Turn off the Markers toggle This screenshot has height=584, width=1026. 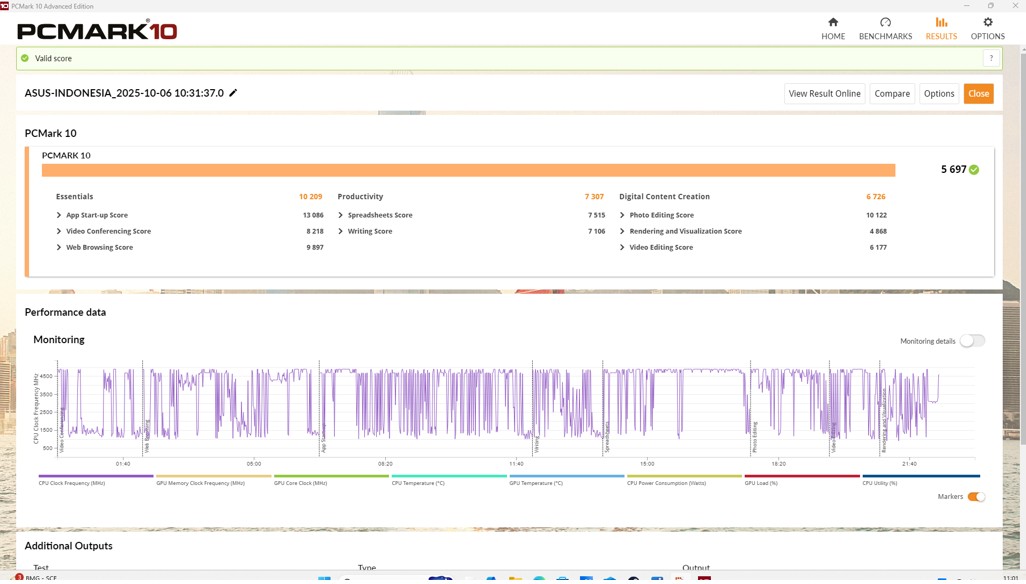point(976,497)
